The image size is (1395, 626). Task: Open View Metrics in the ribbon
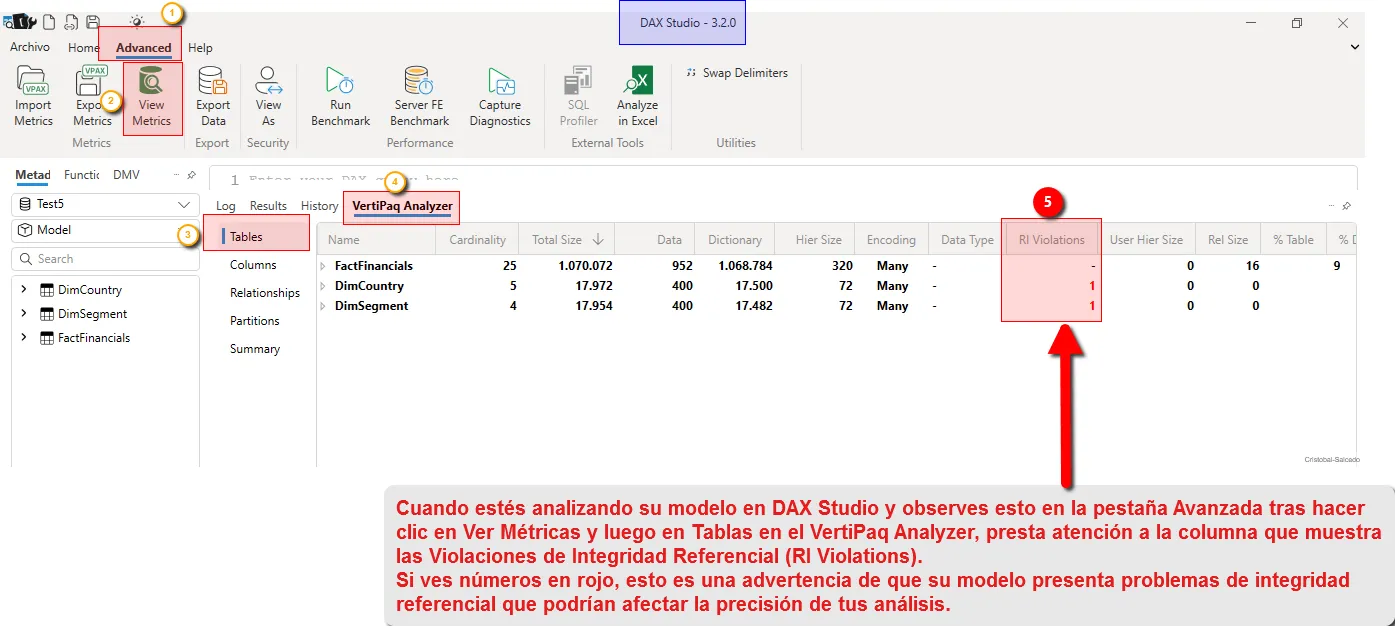pyautogui.click(x=152, y=98)
